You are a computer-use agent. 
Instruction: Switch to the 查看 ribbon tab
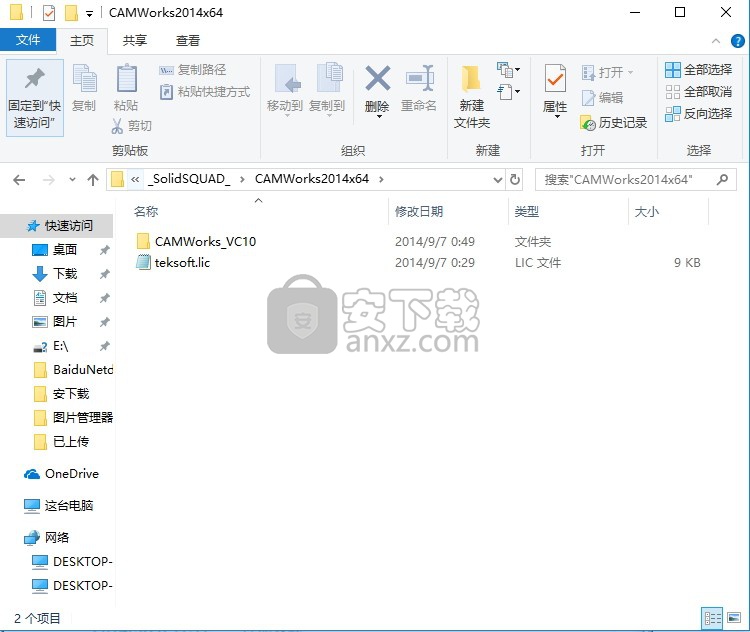pos(188,41)
